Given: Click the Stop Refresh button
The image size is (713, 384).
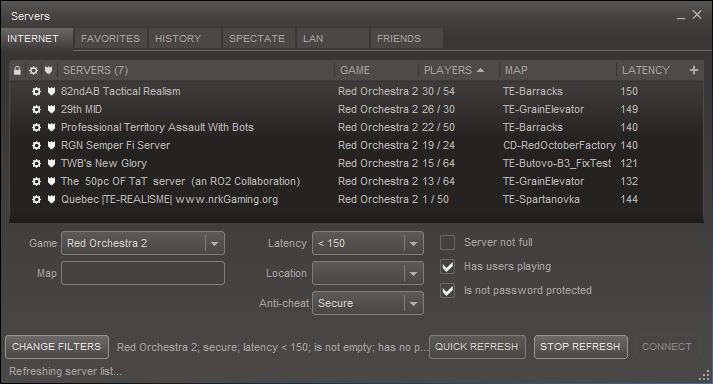Looking at the screenshot, I should [x=581, y=347].
